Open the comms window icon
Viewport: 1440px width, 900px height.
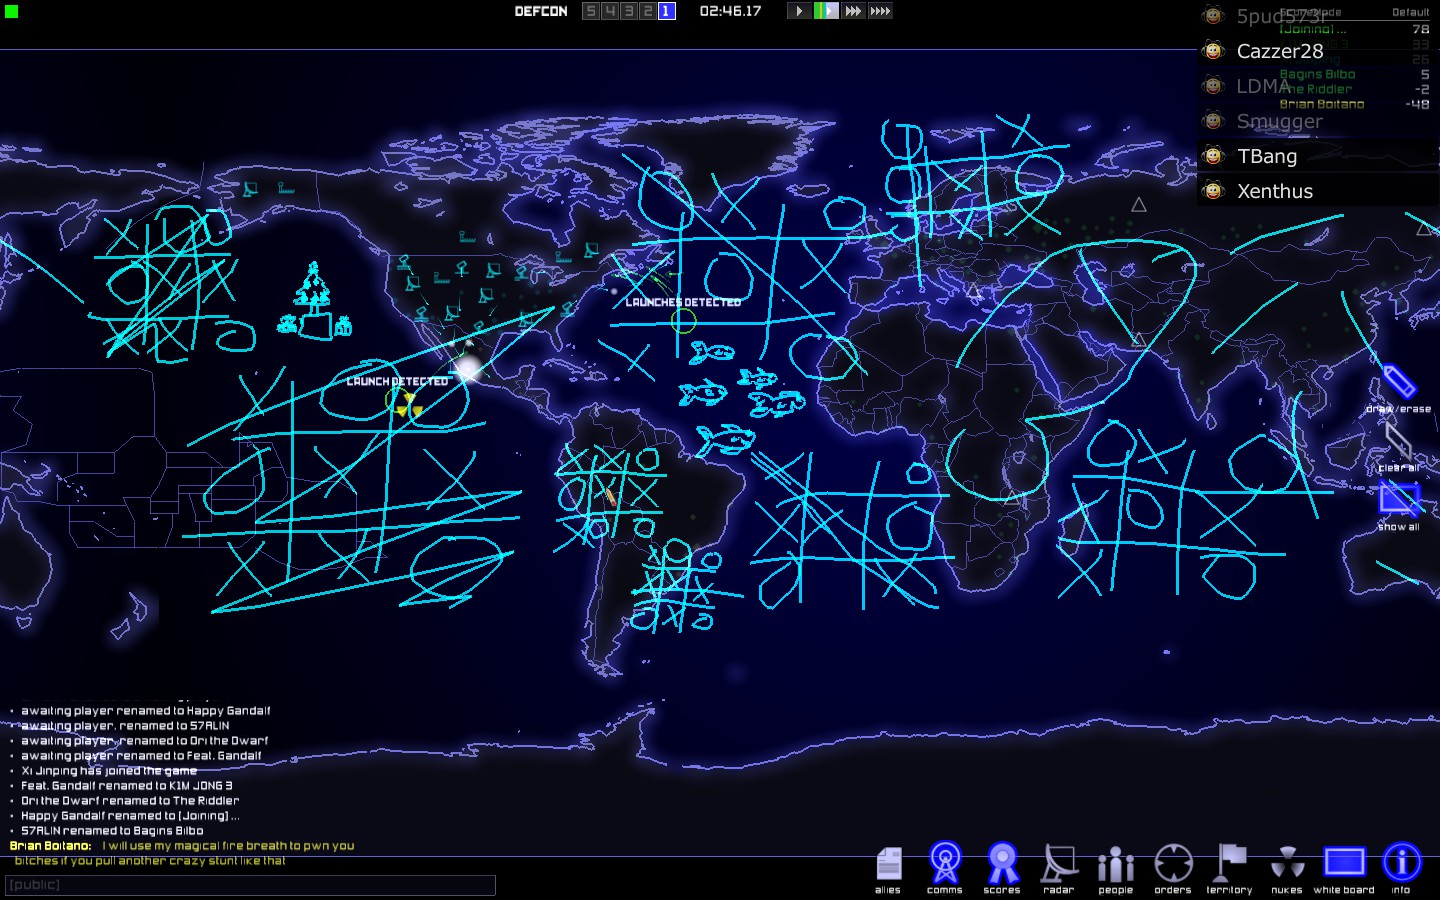(945, 869)
